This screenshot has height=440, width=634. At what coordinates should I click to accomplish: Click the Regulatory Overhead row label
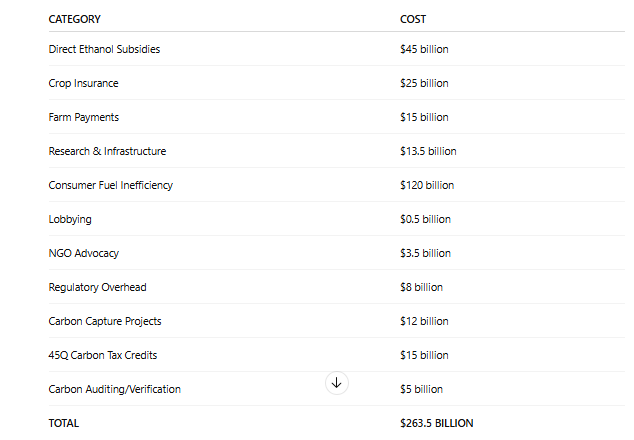point(97,287)
